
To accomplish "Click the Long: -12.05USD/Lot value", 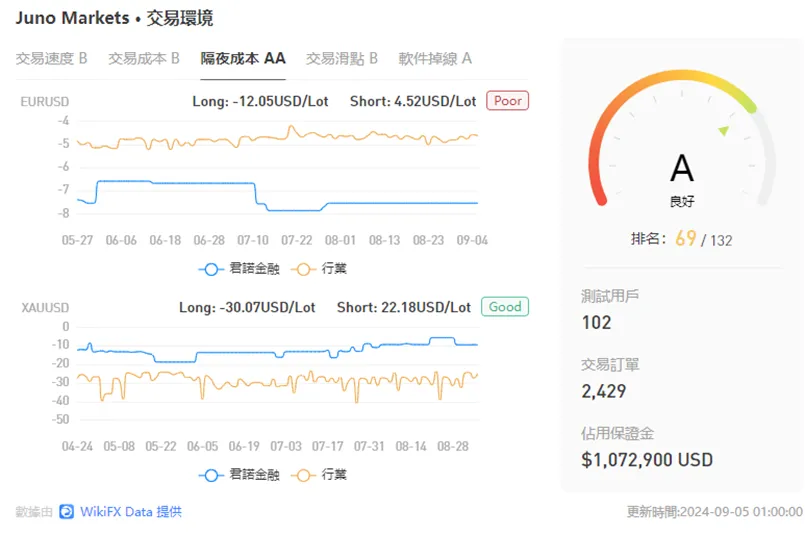I will (260, 101).
